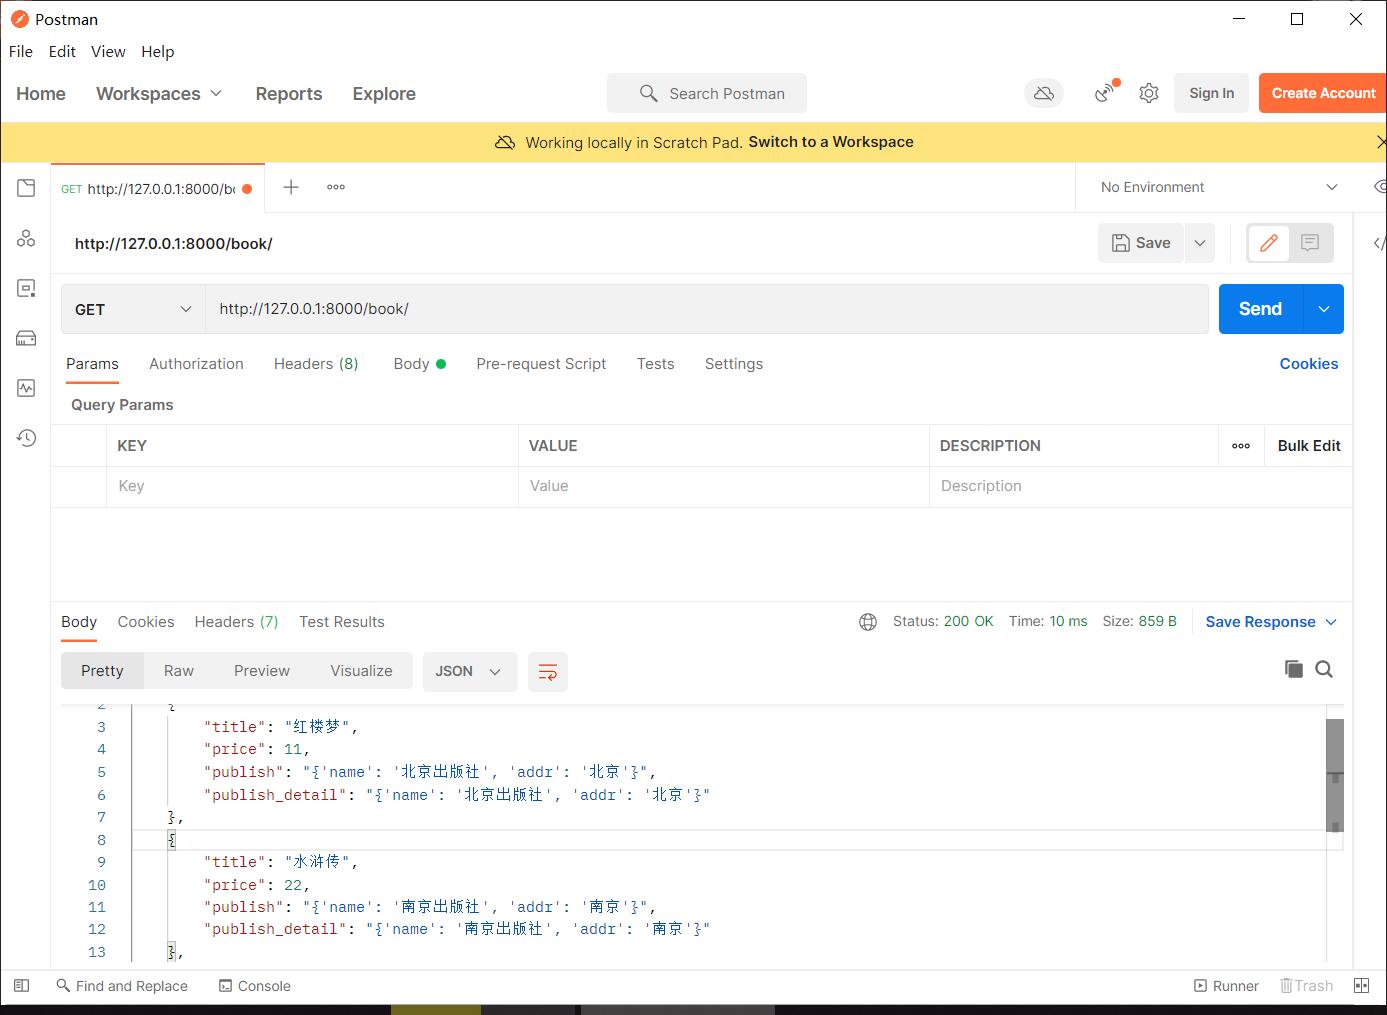Screen dimensions: 1387x1015
Task: Expand the Save Response menu
Action: [1271, 622]
